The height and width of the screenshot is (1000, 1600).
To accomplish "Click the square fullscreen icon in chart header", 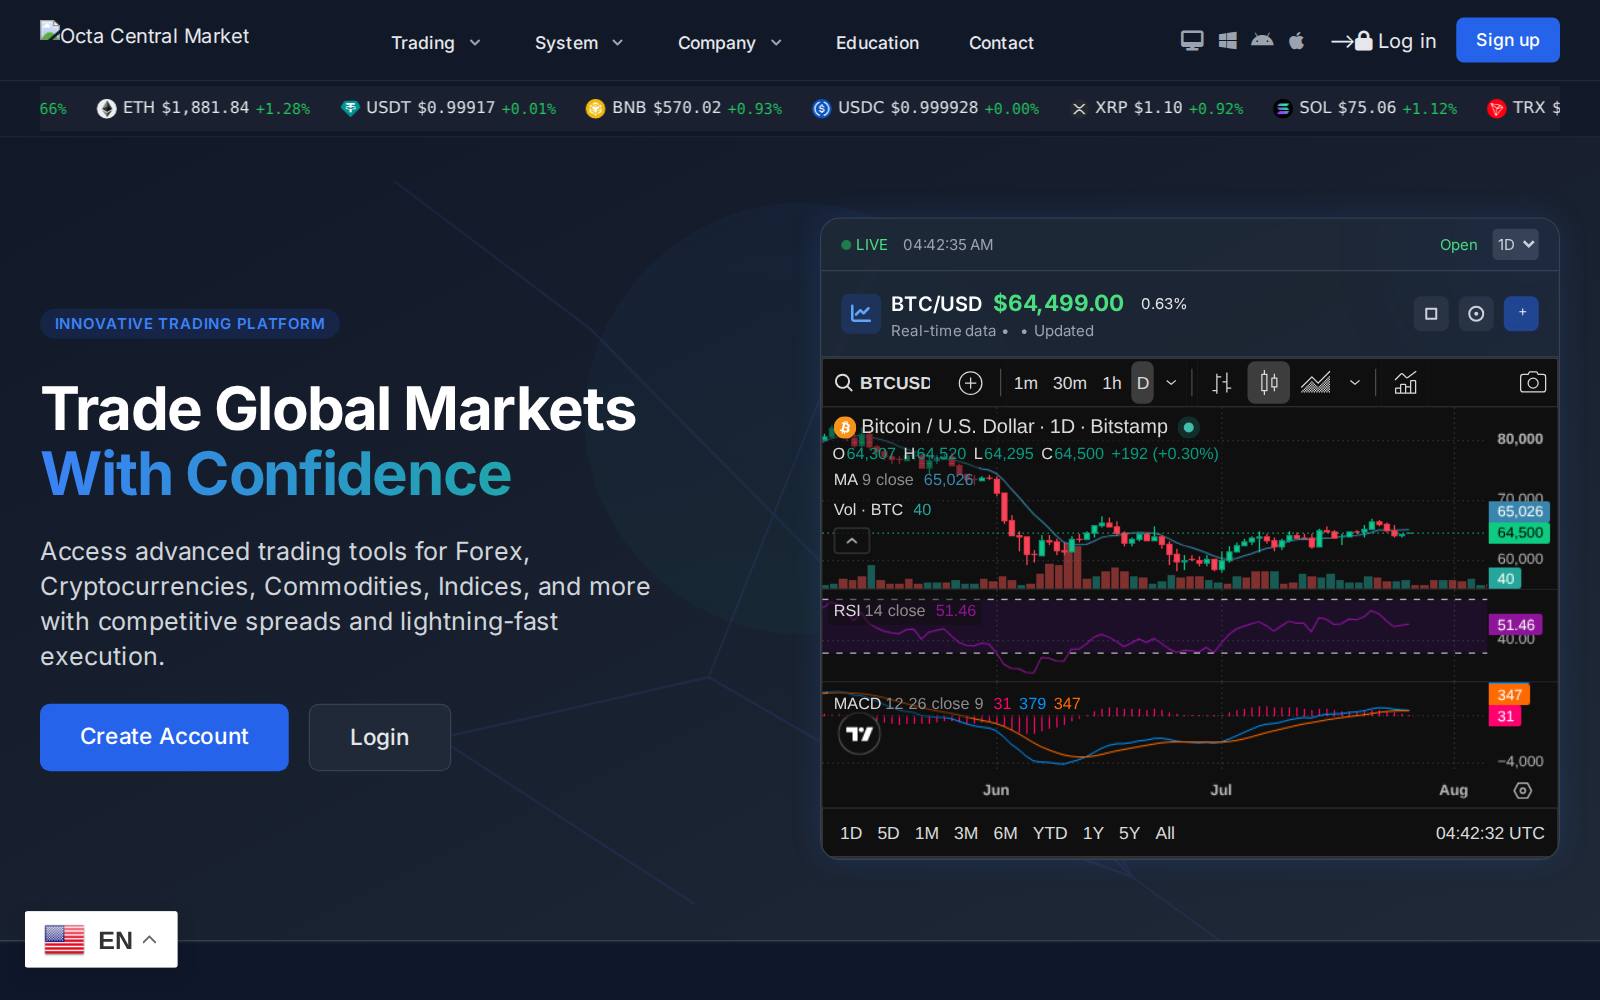I will pyautogui.click(x=1431, y=314).
